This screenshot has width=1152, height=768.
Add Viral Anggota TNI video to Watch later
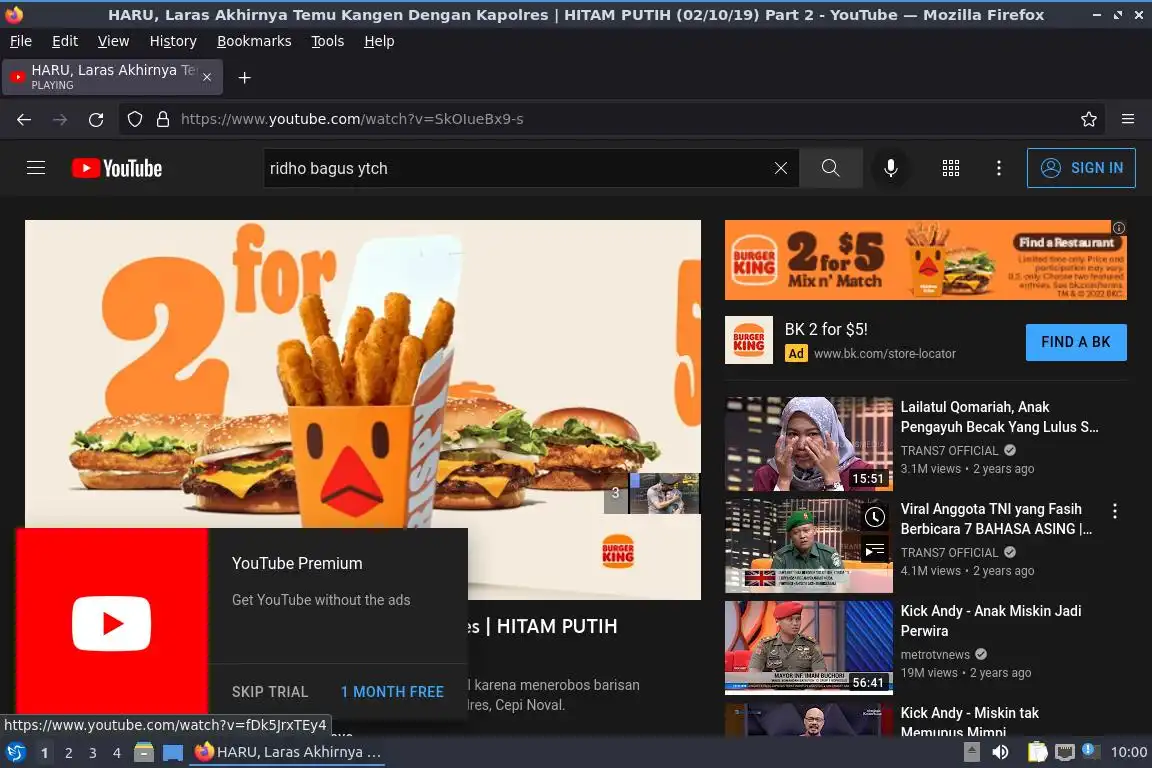pos(874,517)
